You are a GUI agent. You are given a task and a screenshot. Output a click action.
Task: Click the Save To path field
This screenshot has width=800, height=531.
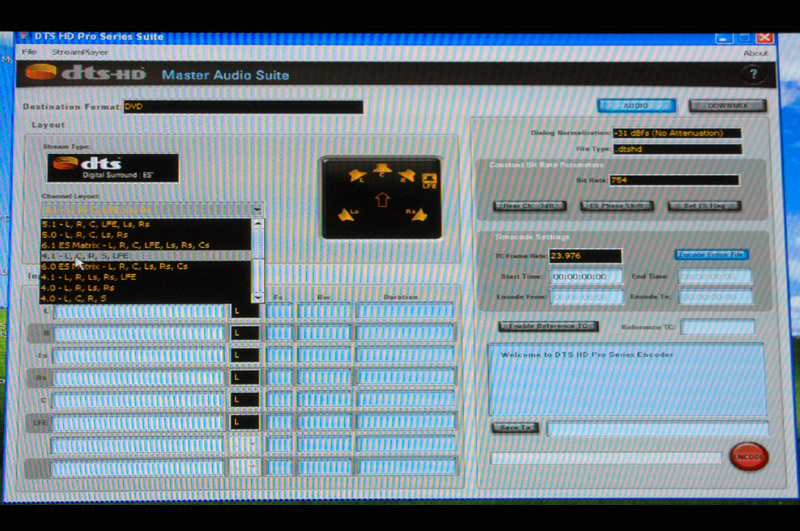pyautogui.click(x=657, y=428)
